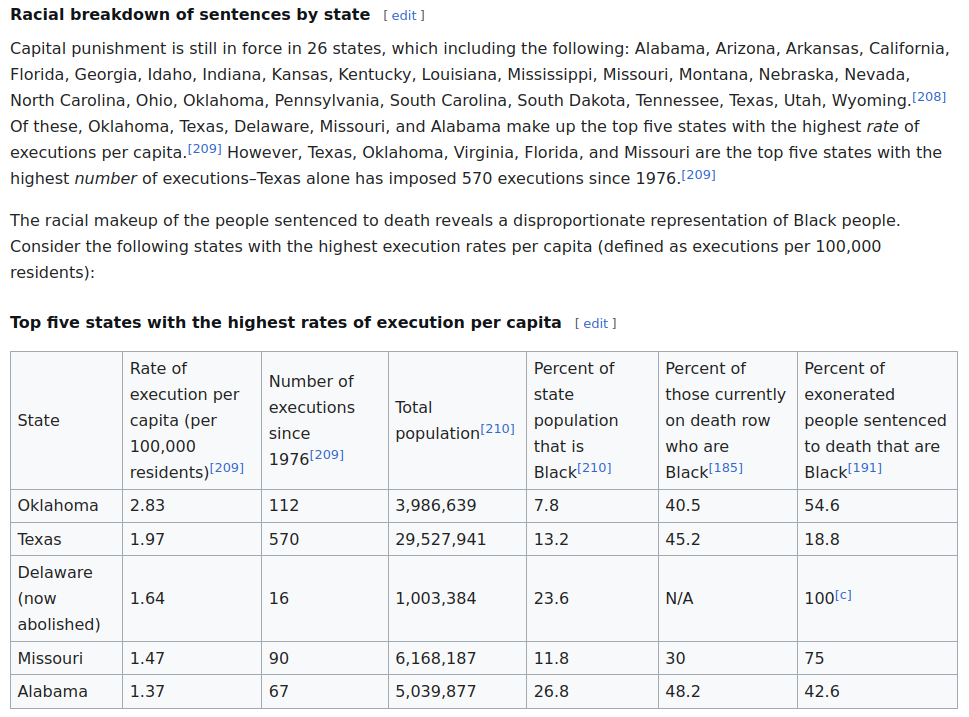Click the 16 executions value
This screenshot has width=969, height=717.
279,598
